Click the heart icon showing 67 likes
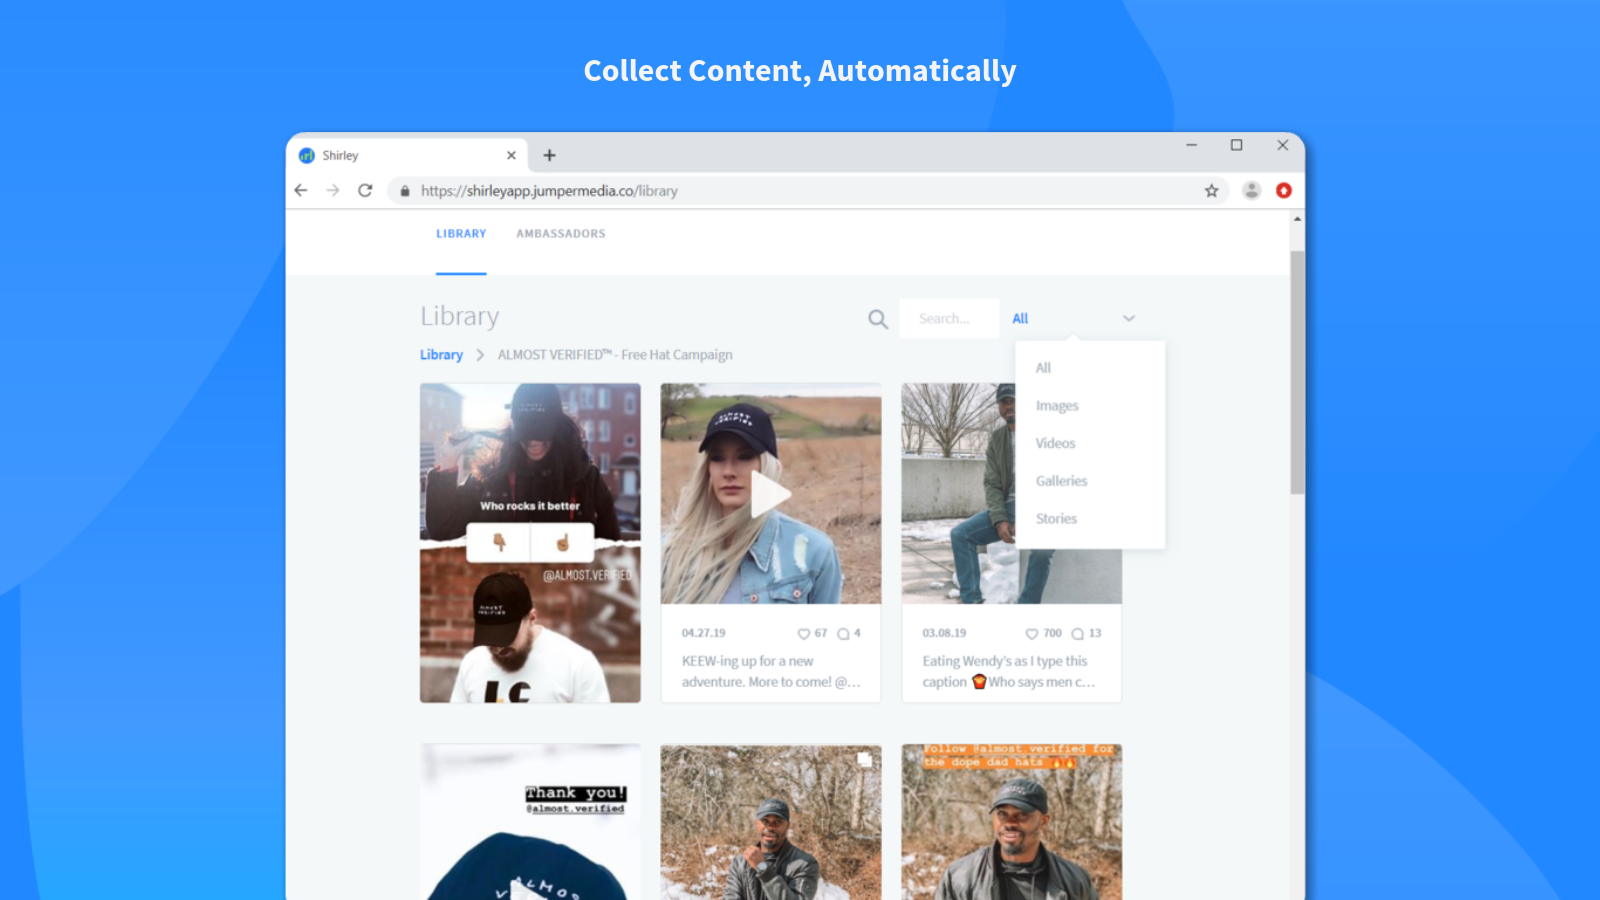 [x=803, y=634]
